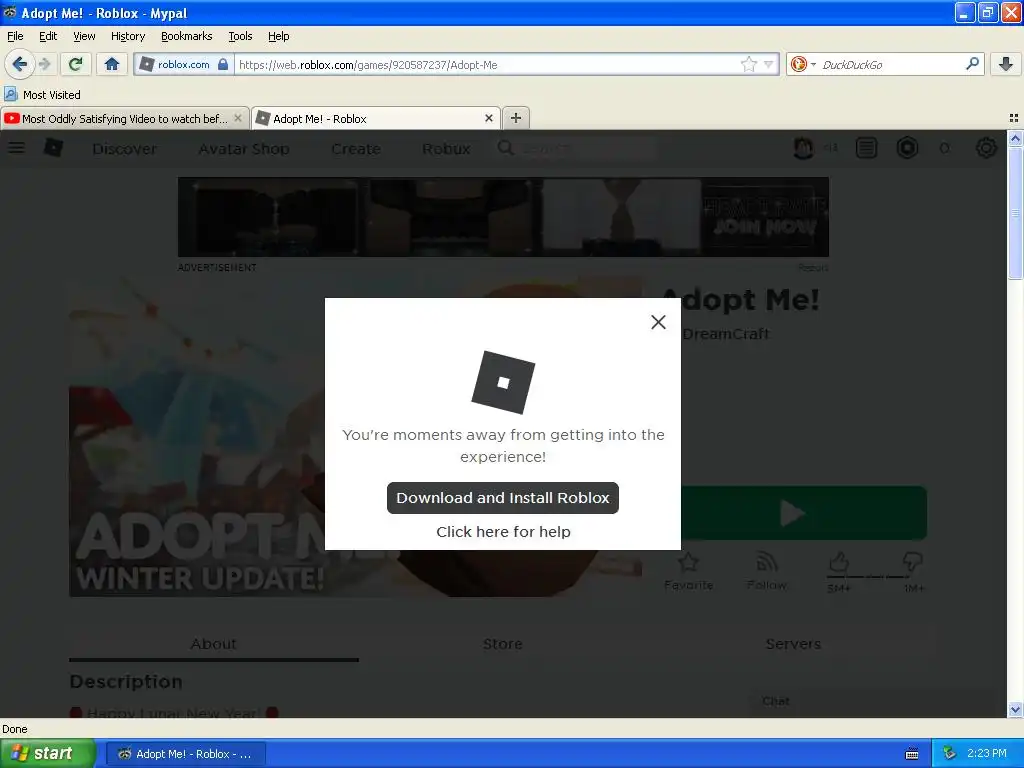Dislike the game with thumbs down
The height and width of the screenshot is (768, 1024).
click(912, 562)
